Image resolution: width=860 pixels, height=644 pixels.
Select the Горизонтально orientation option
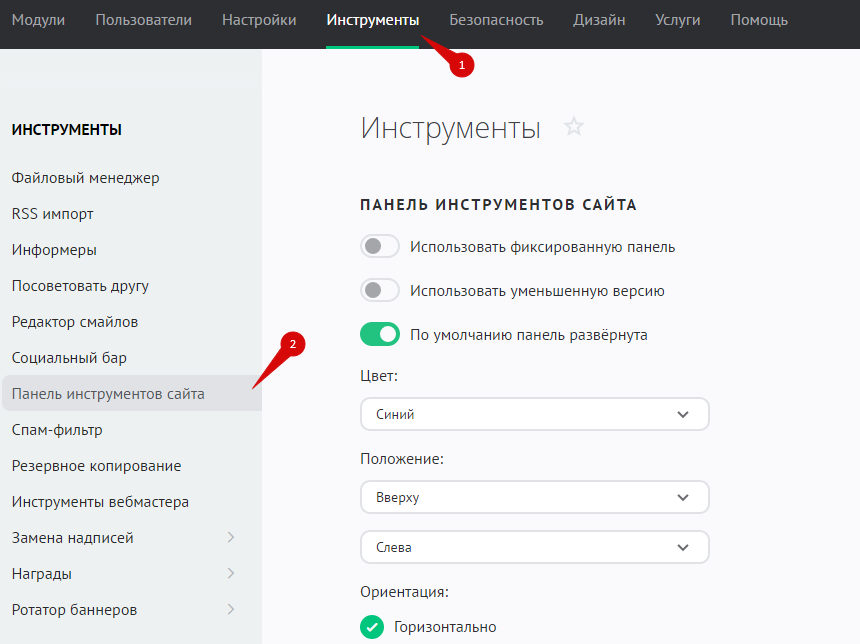372,627
